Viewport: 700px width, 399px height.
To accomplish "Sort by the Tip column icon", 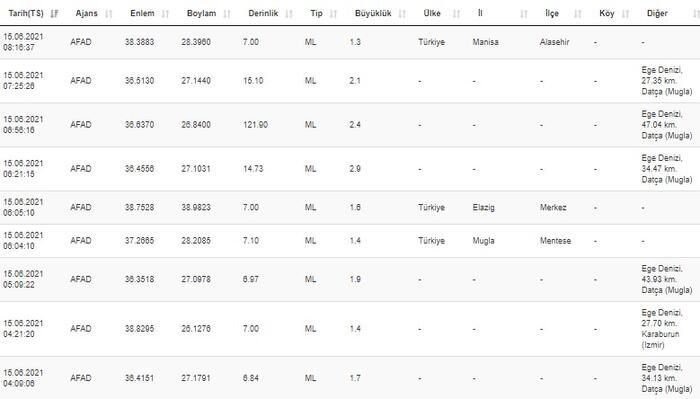I will (x=333, y=14).
